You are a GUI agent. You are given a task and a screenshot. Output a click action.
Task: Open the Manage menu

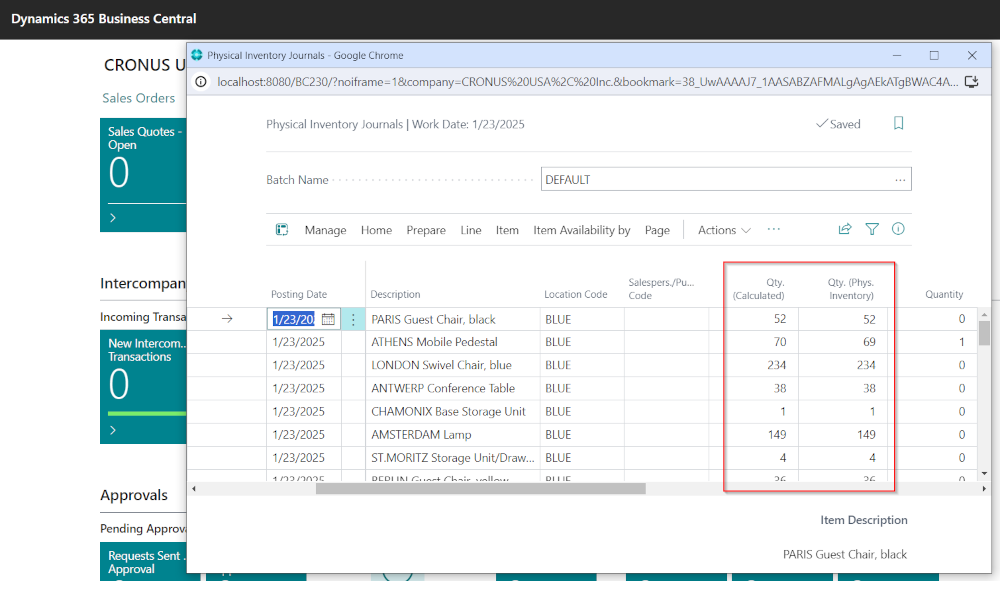click(325, 230)
